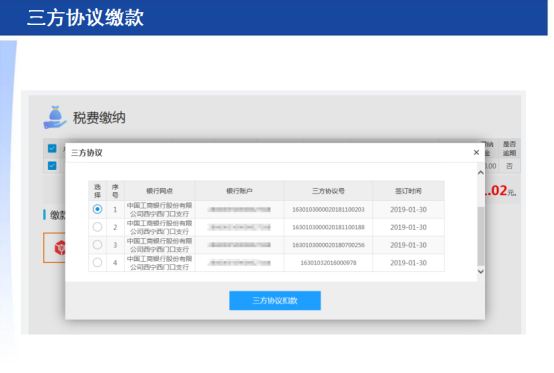This screenshot has width=554, height=373.
Task: Click the 税费缴纳 money bag icon
Action: pos(54,117)
